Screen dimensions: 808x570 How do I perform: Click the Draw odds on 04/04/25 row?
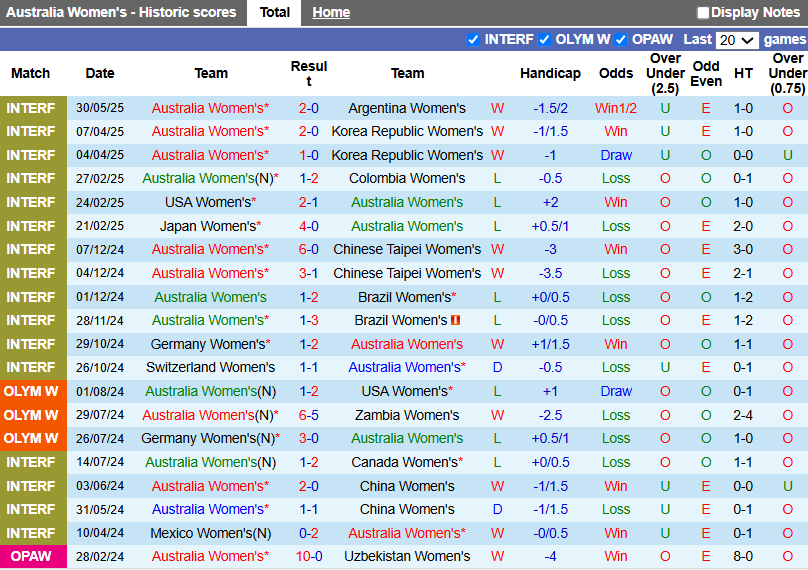pos(616,155)
